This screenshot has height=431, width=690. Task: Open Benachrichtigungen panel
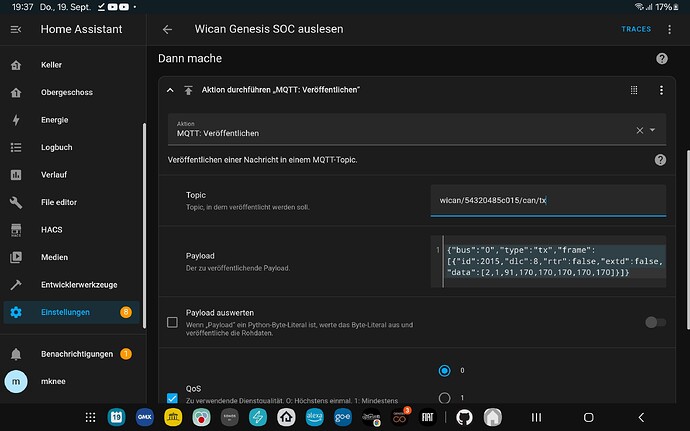coord(71,354)
